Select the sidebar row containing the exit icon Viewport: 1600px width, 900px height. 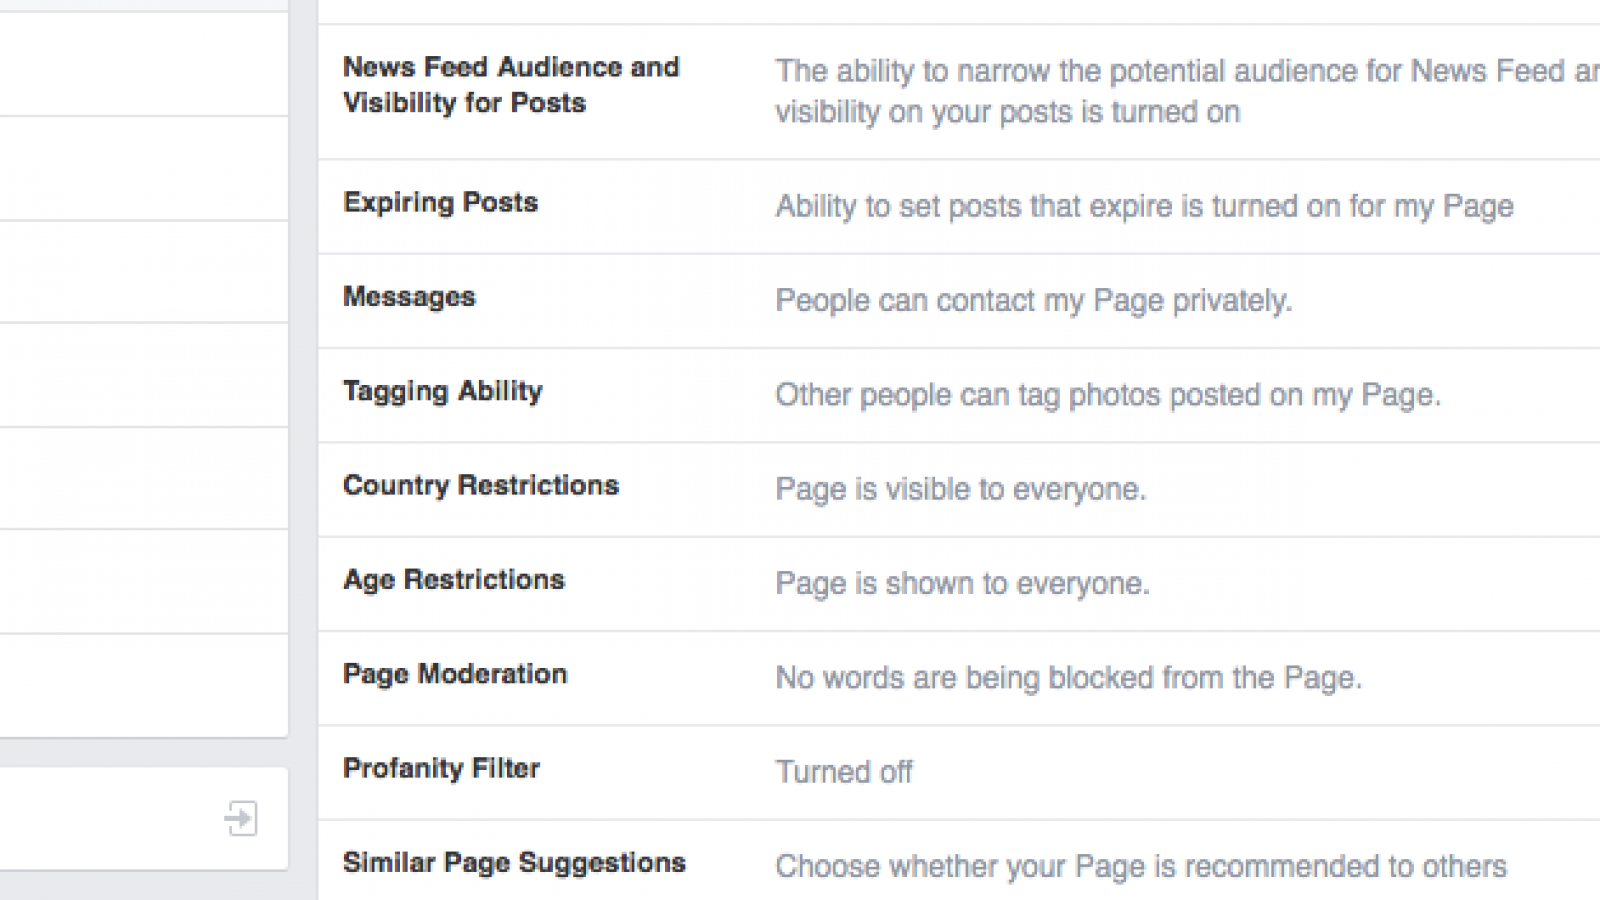tap(144, 818)
